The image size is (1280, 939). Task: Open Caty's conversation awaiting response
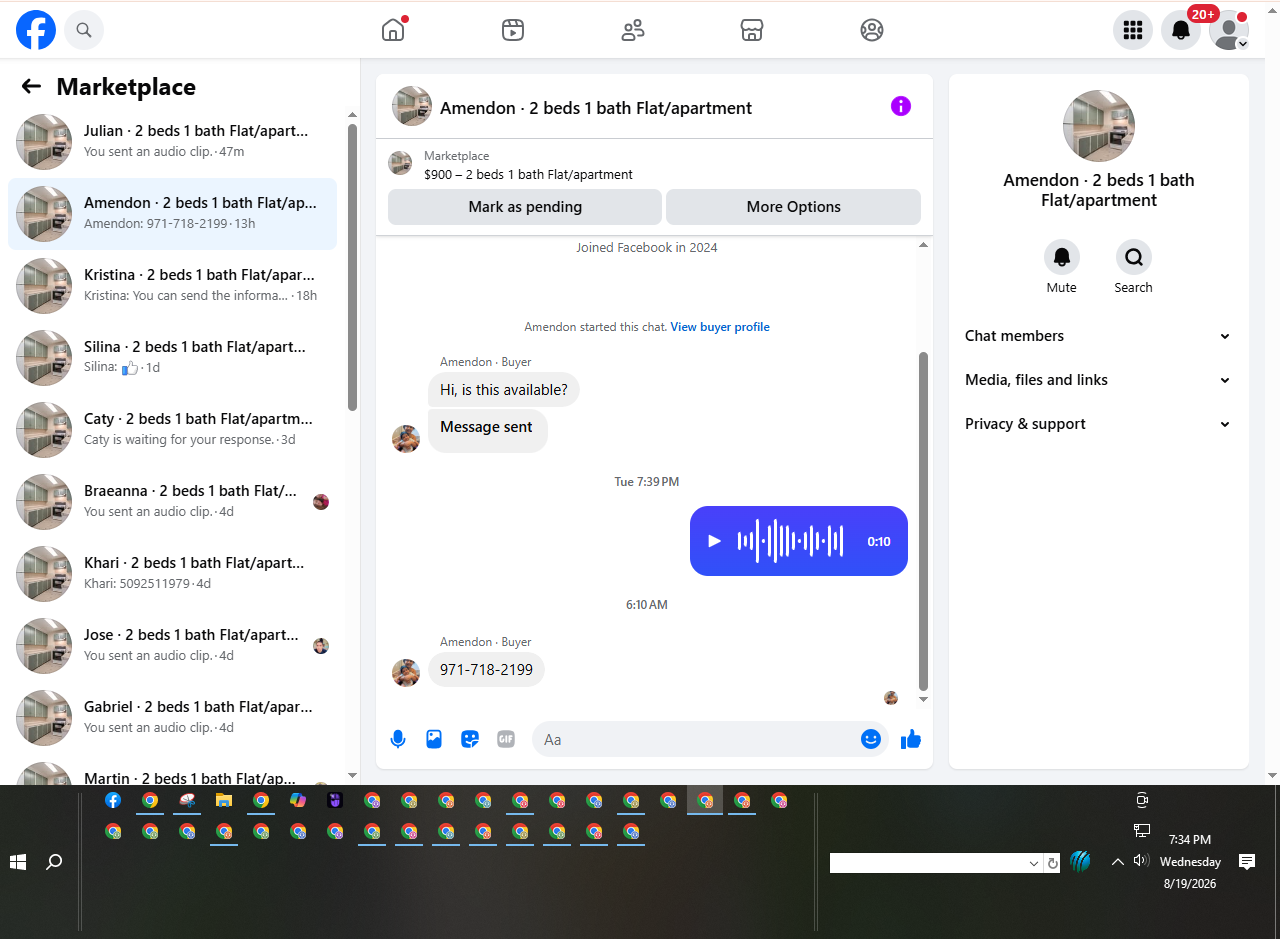pyautogui.click(x=172, y=430)
